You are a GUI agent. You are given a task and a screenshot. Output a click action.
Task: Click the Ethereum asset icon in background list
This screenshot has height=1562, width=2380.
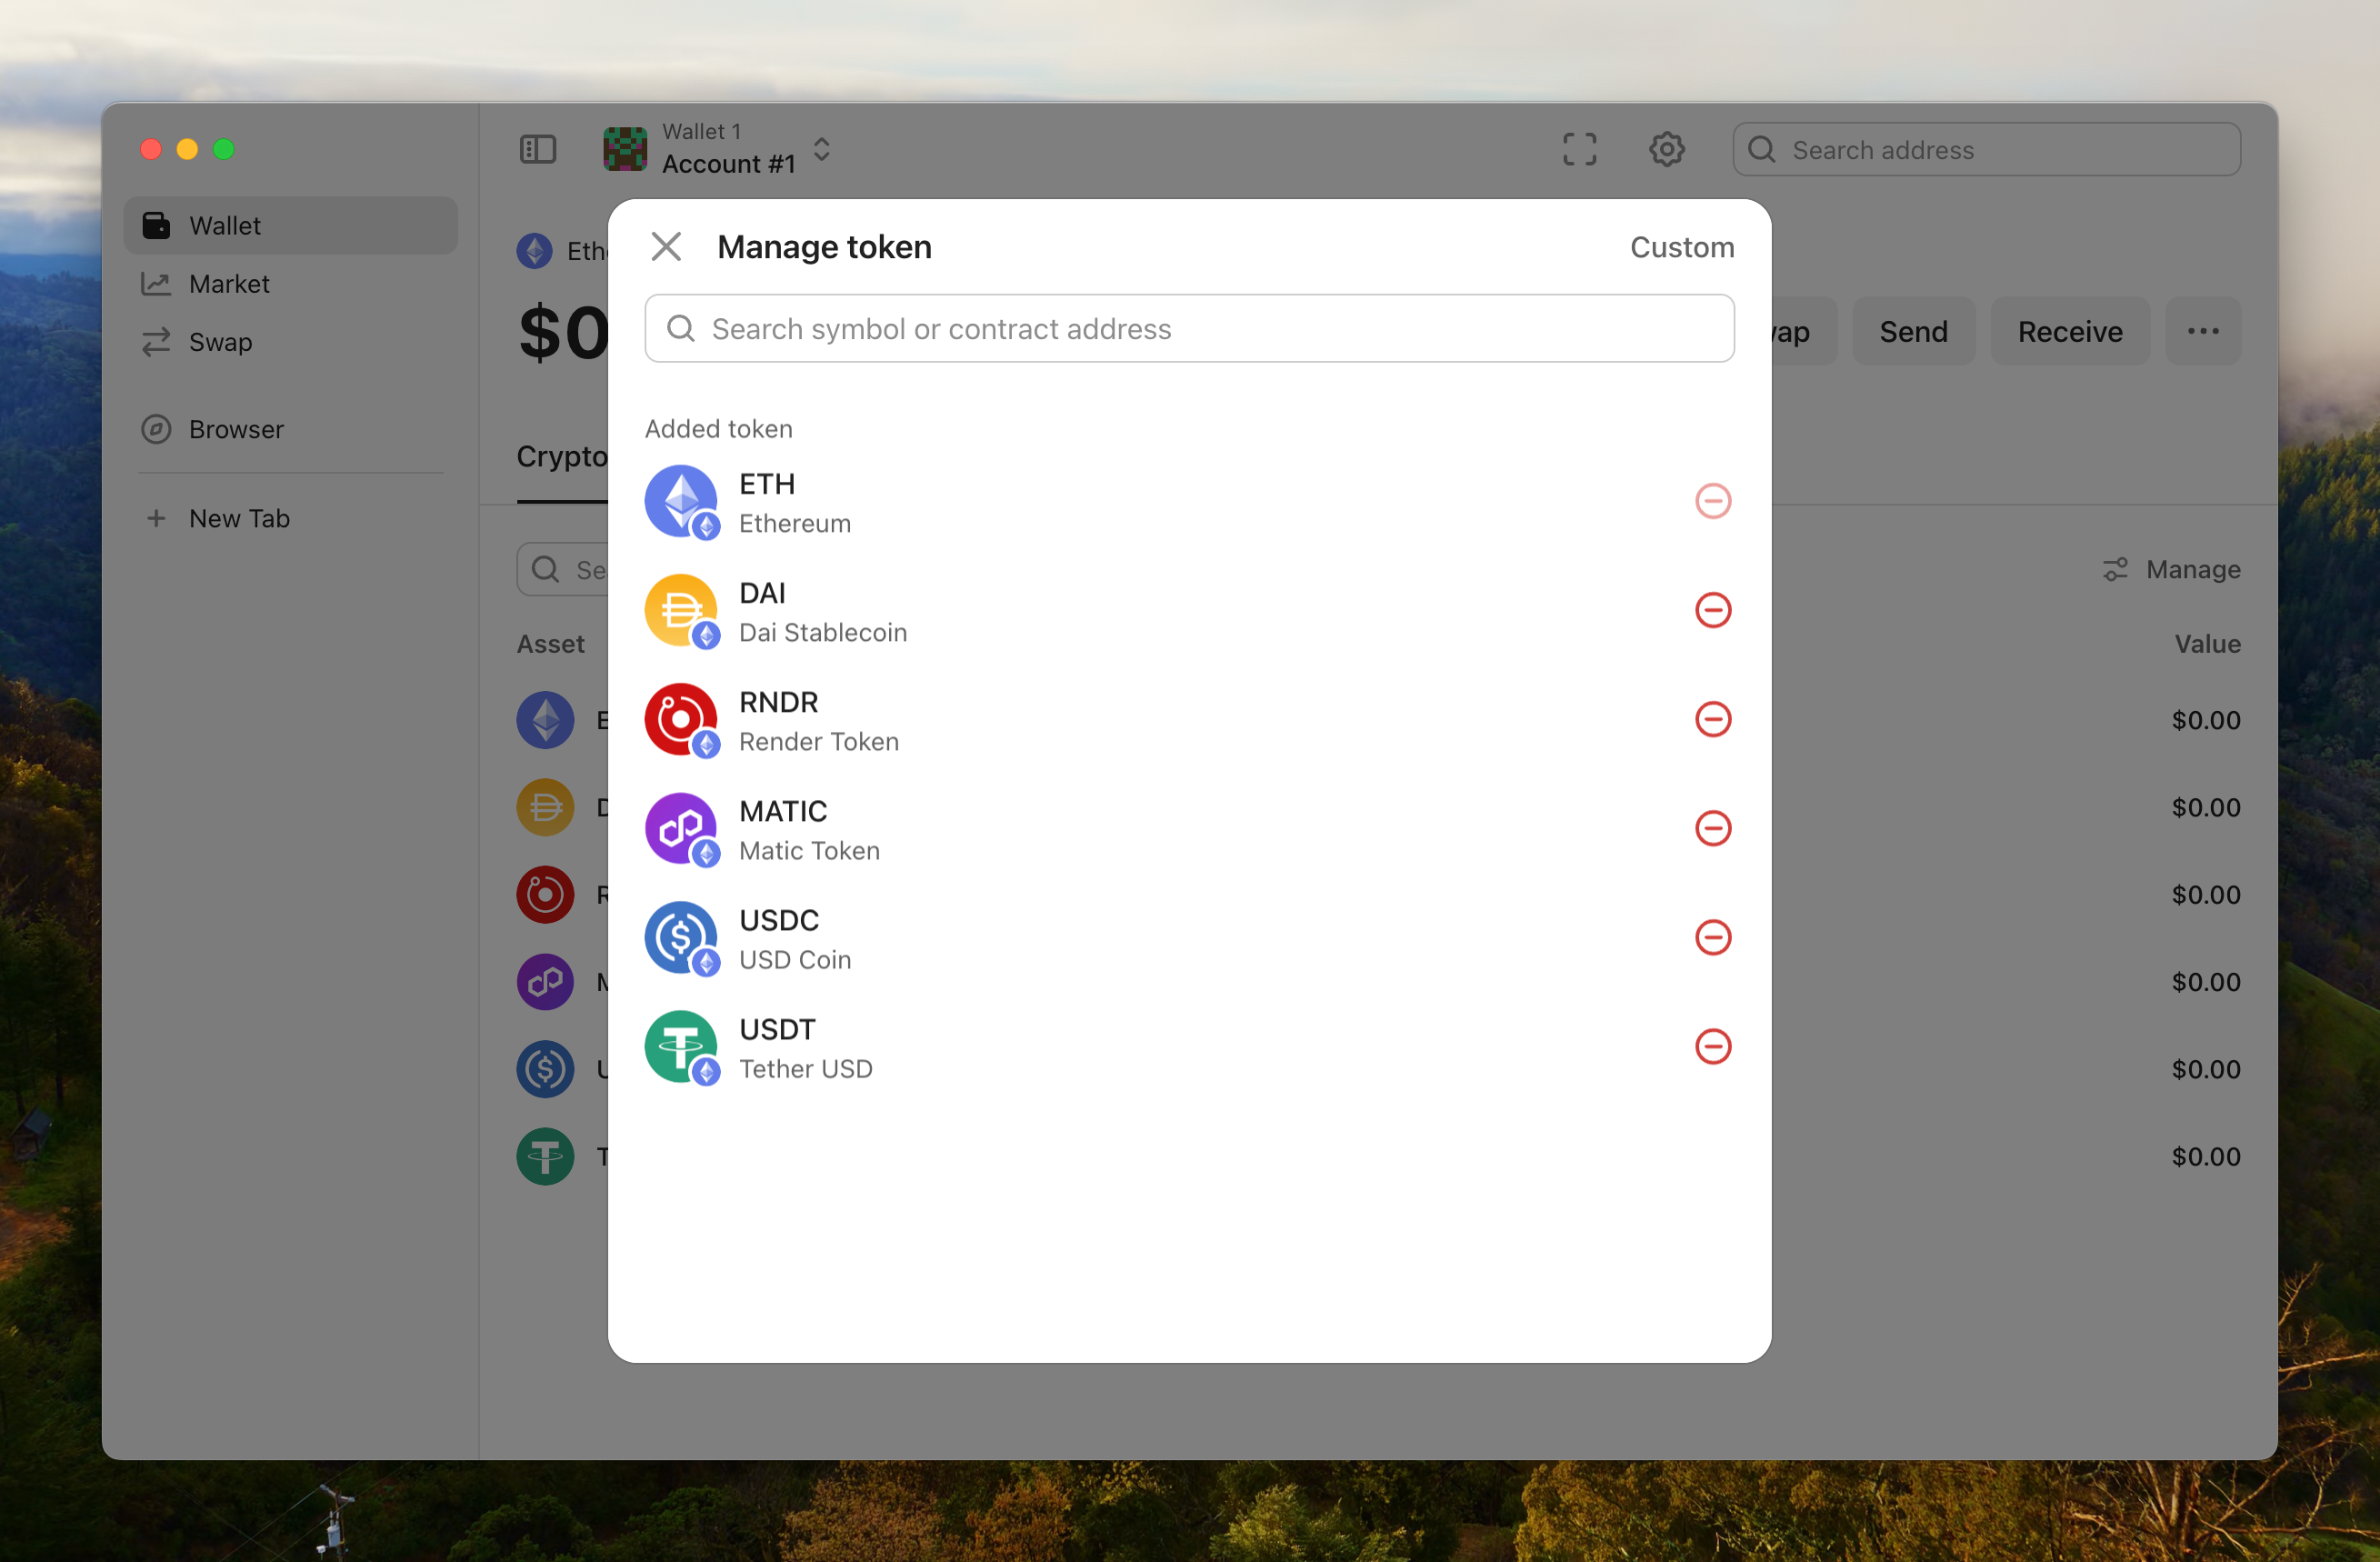tap(546, 720)
